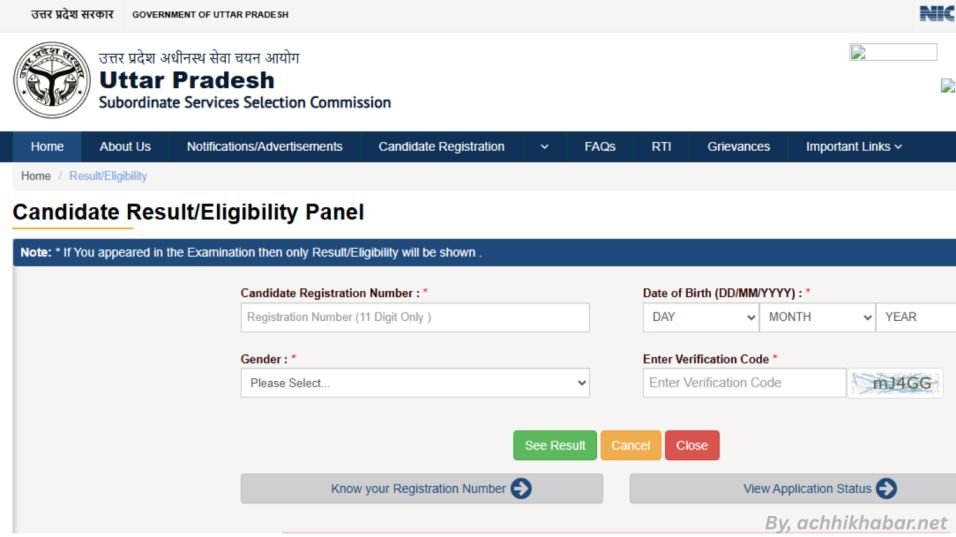This screenshot has height=537, width=956.
Task: Click the Home breadcrumb link
Action: (36, 176)
